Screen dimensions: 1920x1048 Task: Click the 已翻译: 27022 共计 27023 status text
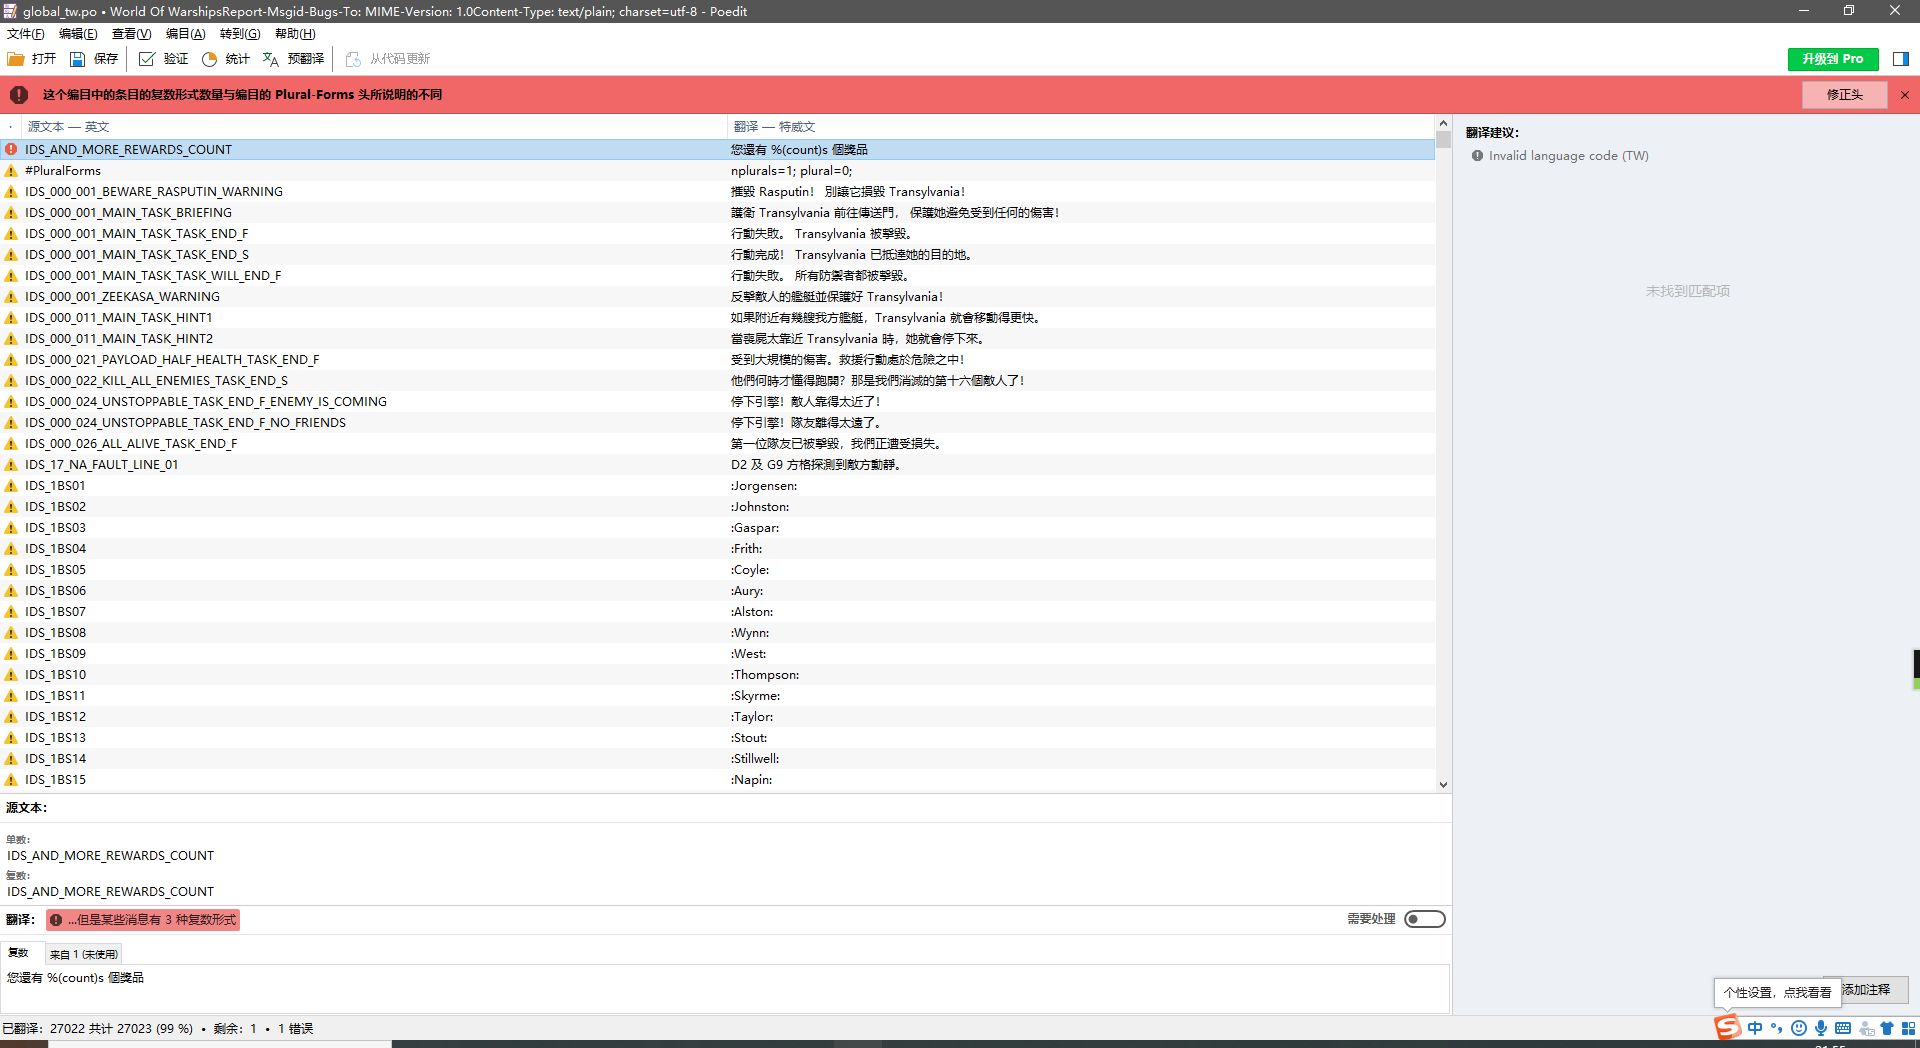point(97,1028)
